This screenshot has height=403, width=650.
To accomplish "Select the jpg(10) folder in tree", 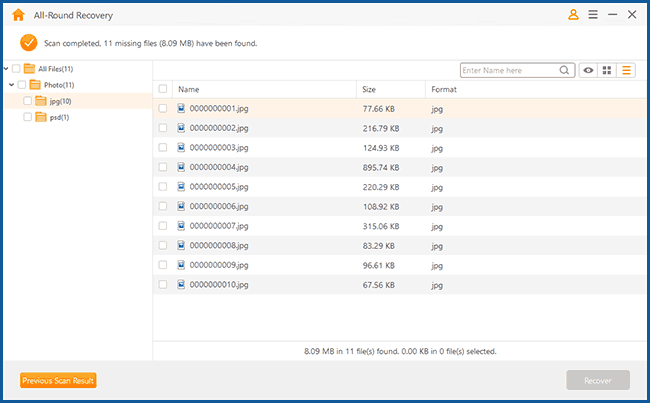I will click(x=58, y=101).
